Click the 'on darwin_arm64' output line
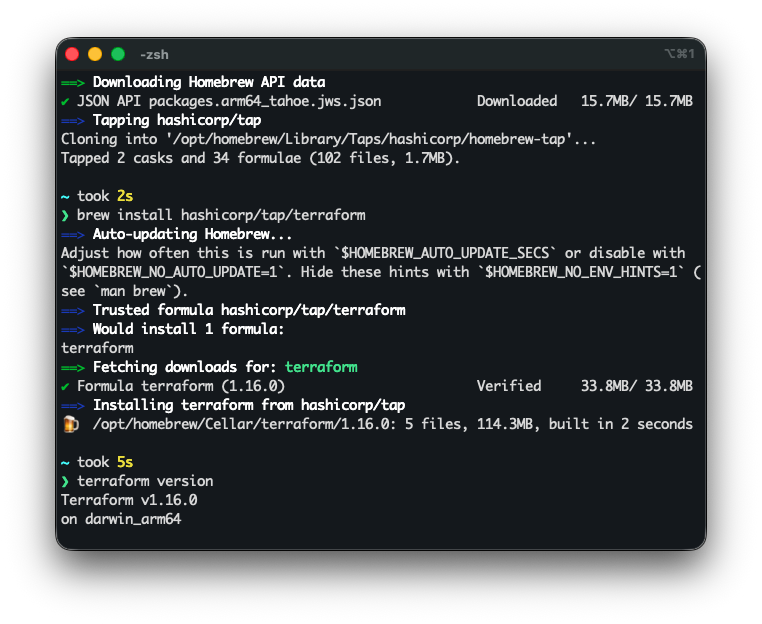The width and height of the screenshot is (762, 624). pos(121,519)
